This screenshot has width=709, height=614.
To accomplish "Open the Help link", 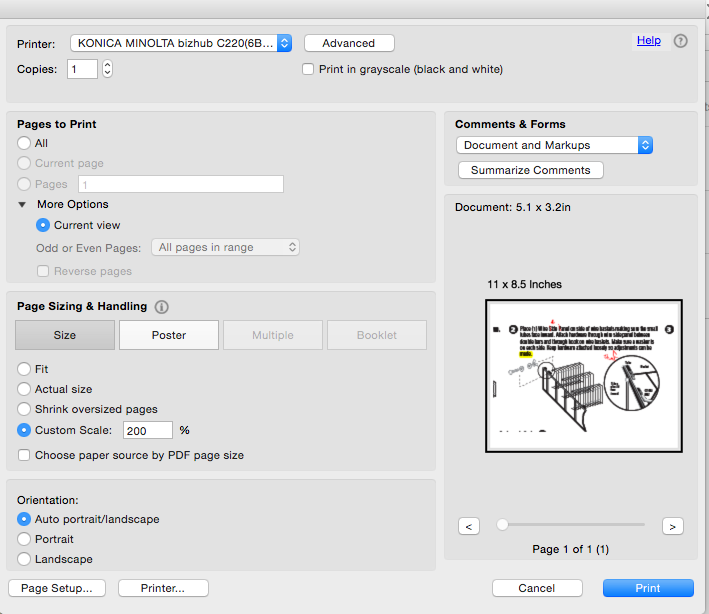I will coord(649,40).
